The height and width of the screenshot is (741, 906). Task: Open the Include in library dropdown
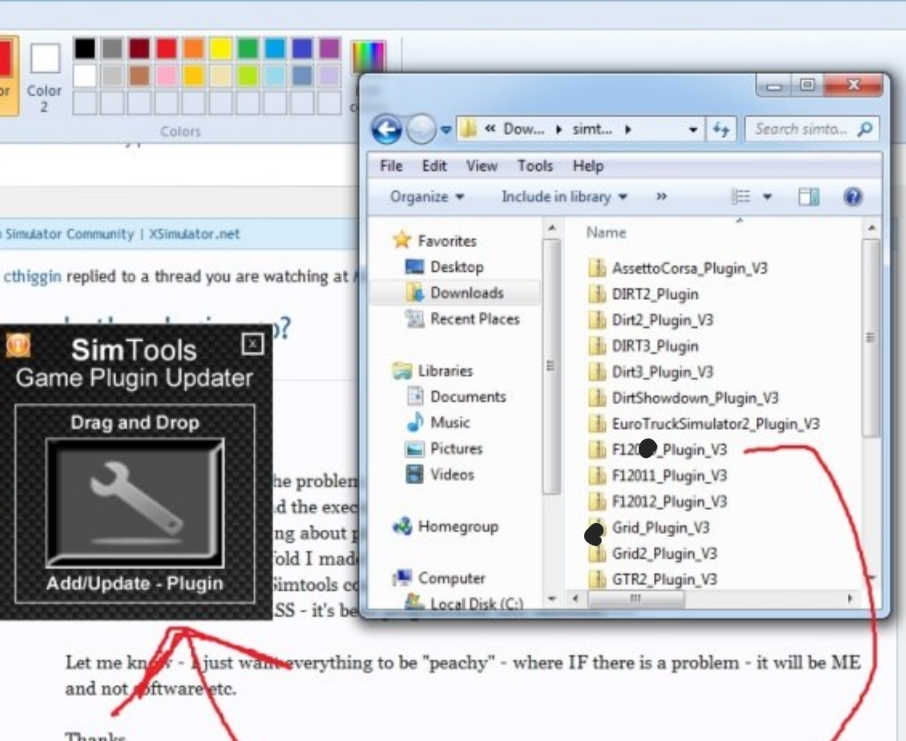[564, 197]
